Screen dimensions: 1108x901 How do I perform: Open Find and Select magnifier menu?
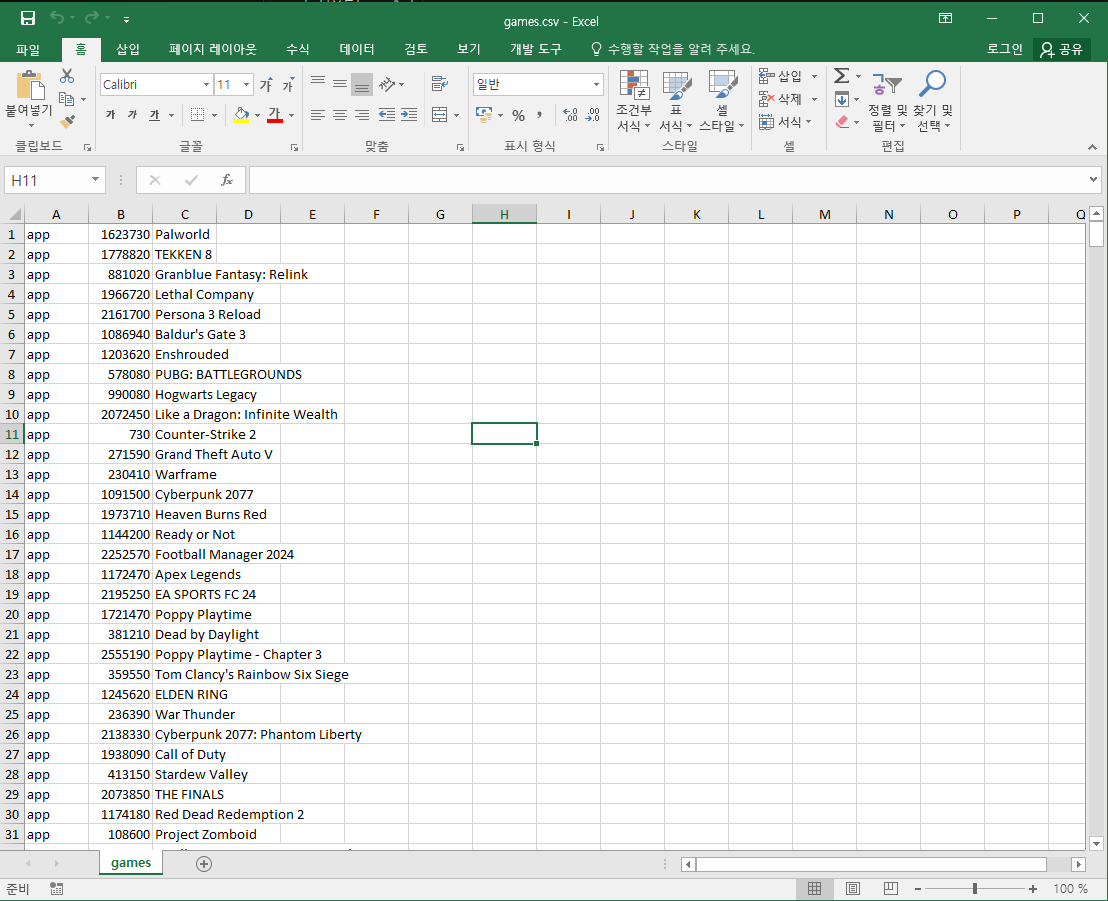[933, 101]
